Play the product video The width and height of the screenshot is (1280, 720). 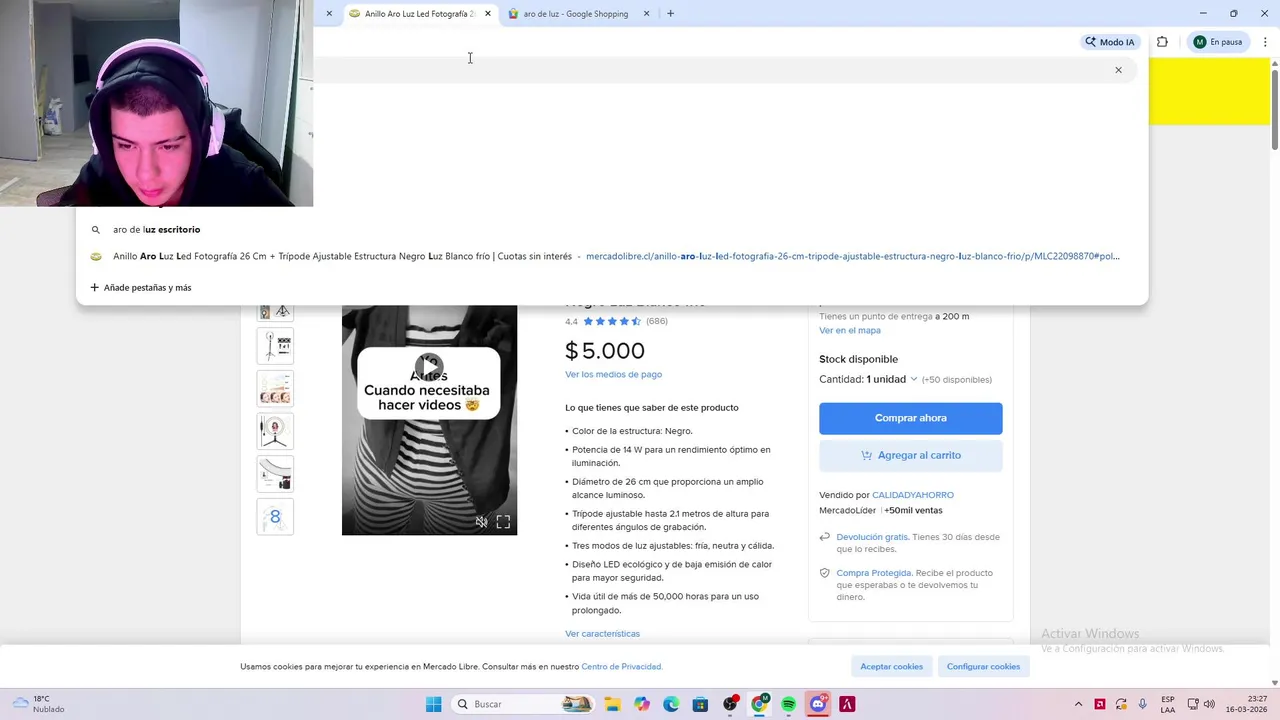click(x=429, y=367)
